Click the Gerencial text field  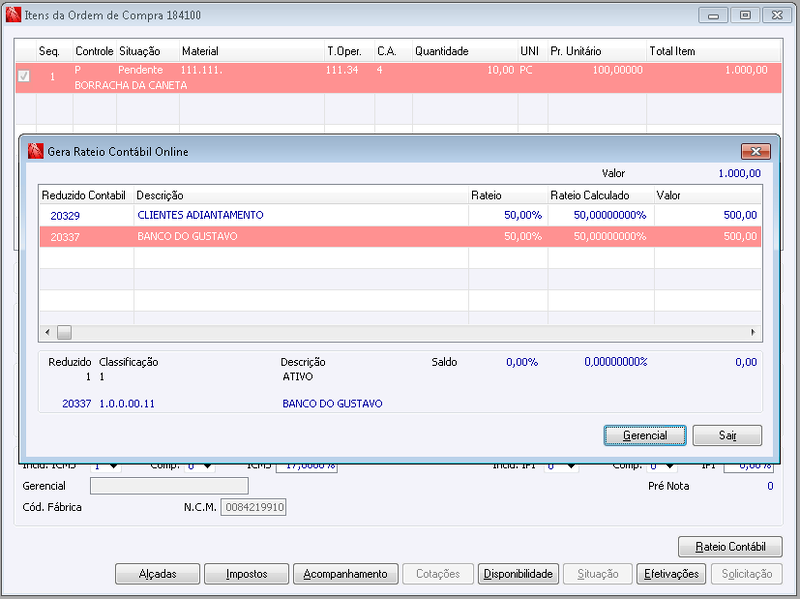(x=169, y=486)
